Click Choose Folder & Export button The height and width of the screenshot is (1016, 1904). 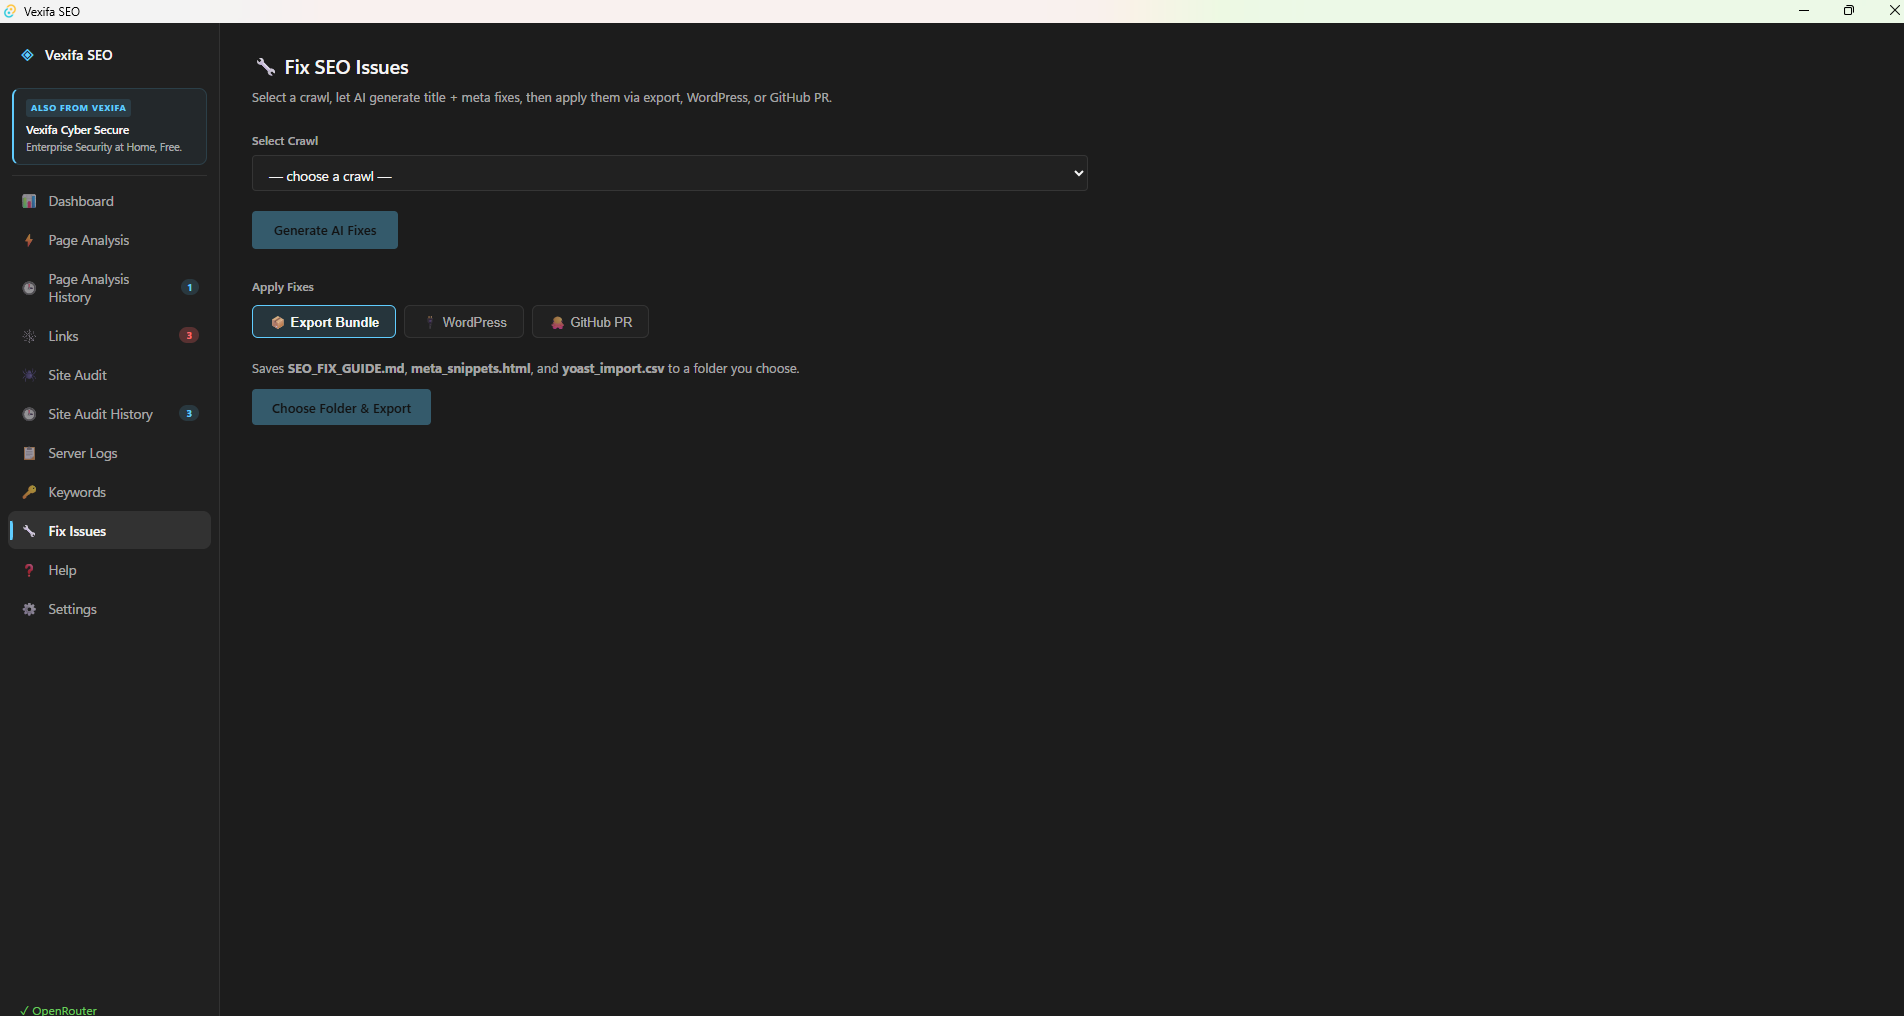coord(341,408)
